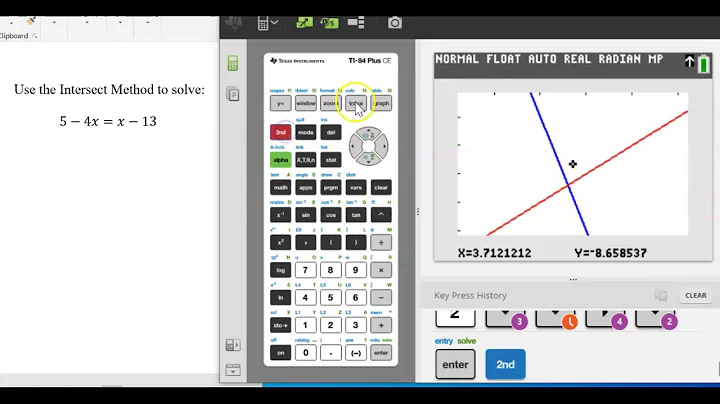Click the three-dot panel splitter under calculator screen
This screenshot has height=404, width=720.
point(573,279)
